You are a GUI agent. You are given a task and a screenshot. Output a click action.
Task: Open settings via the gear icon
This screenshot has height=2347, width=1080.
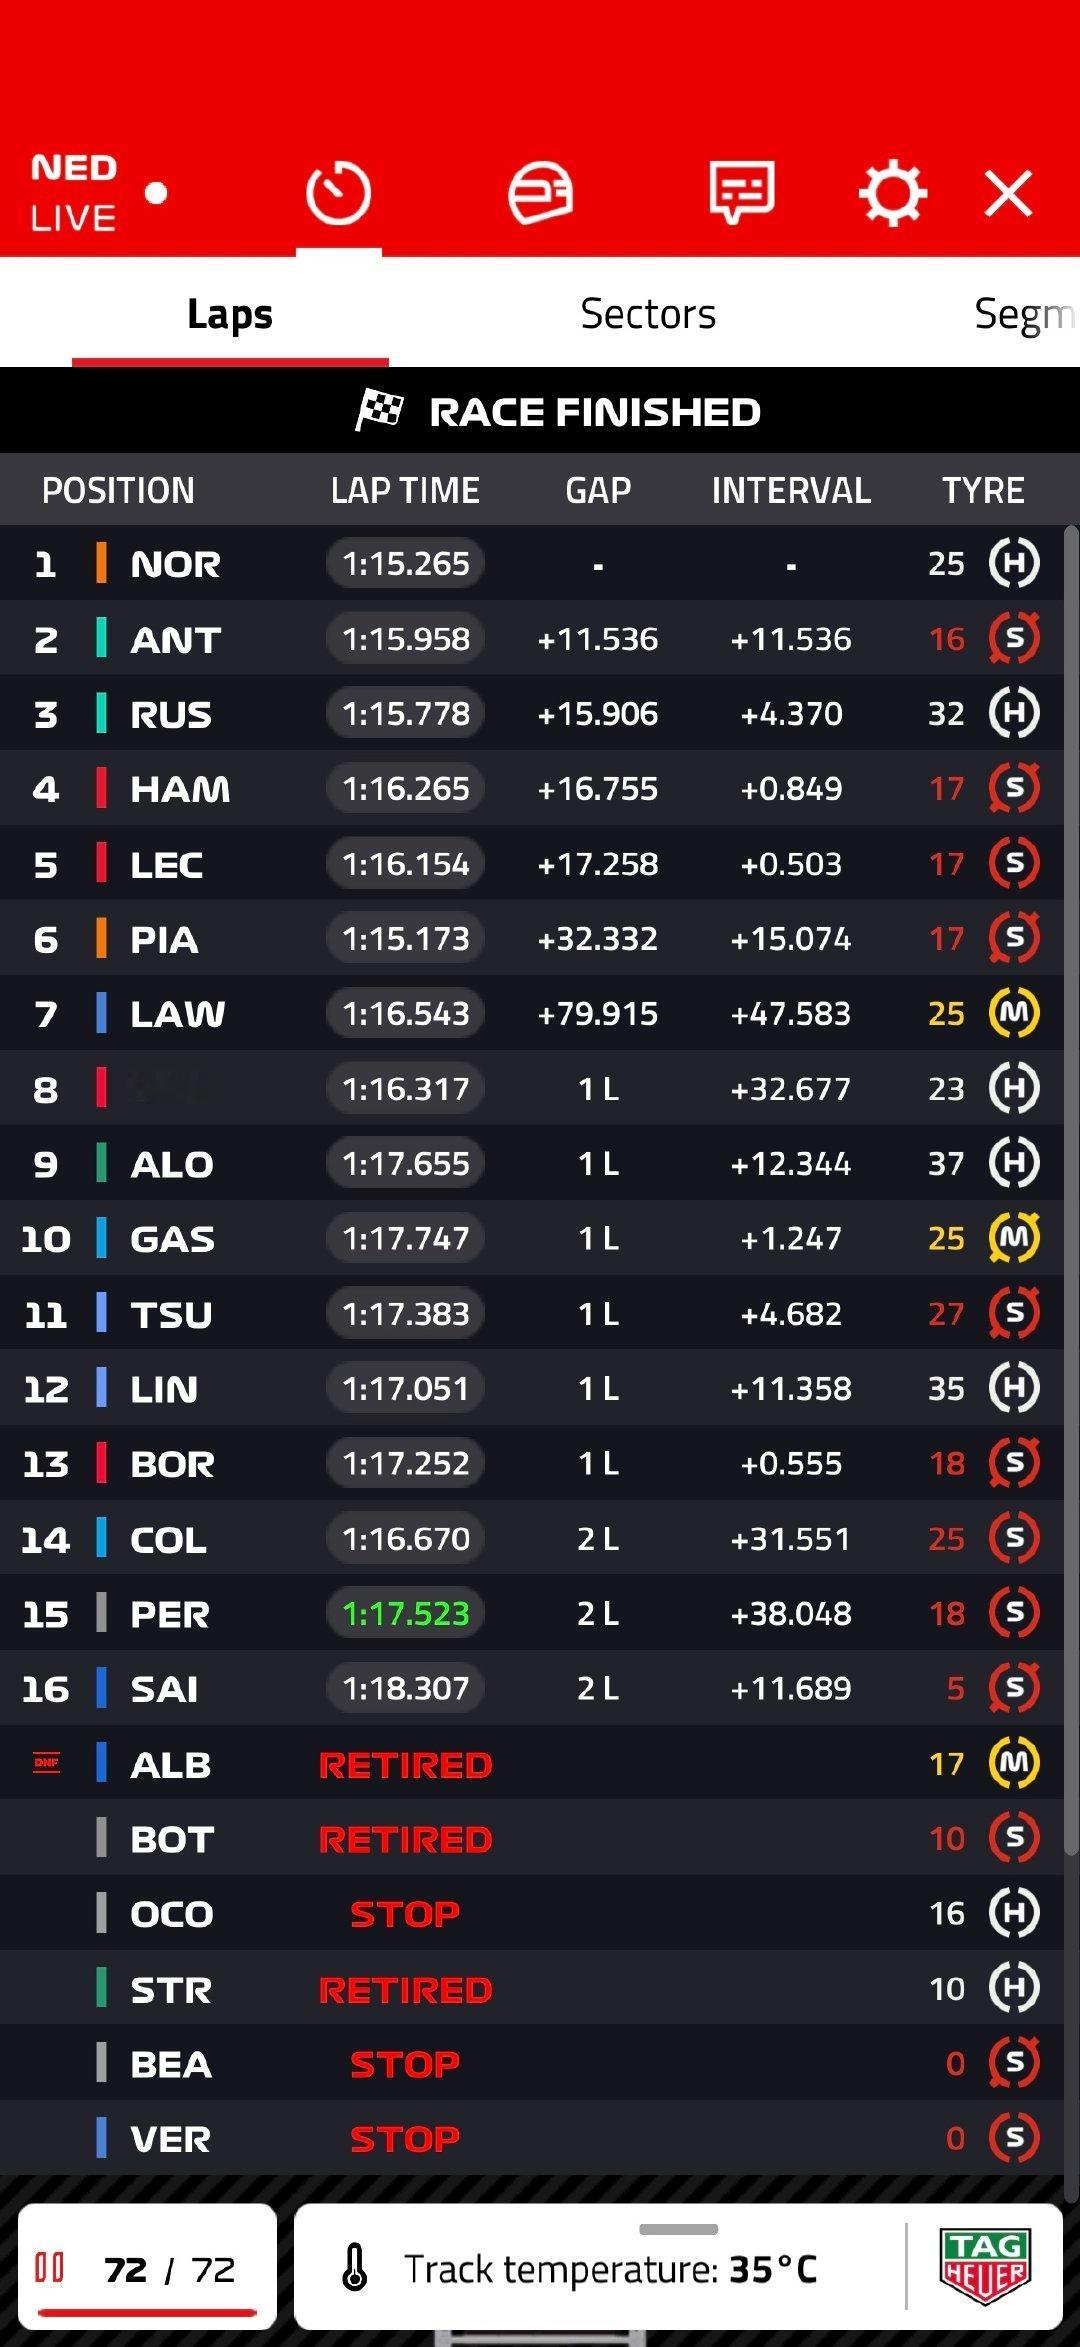[x=892, y=193]
